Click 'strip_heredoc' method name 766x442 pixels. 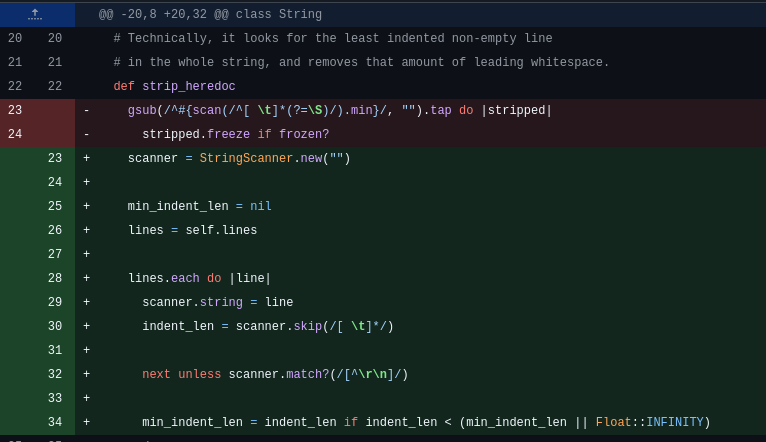coord(189,86)
